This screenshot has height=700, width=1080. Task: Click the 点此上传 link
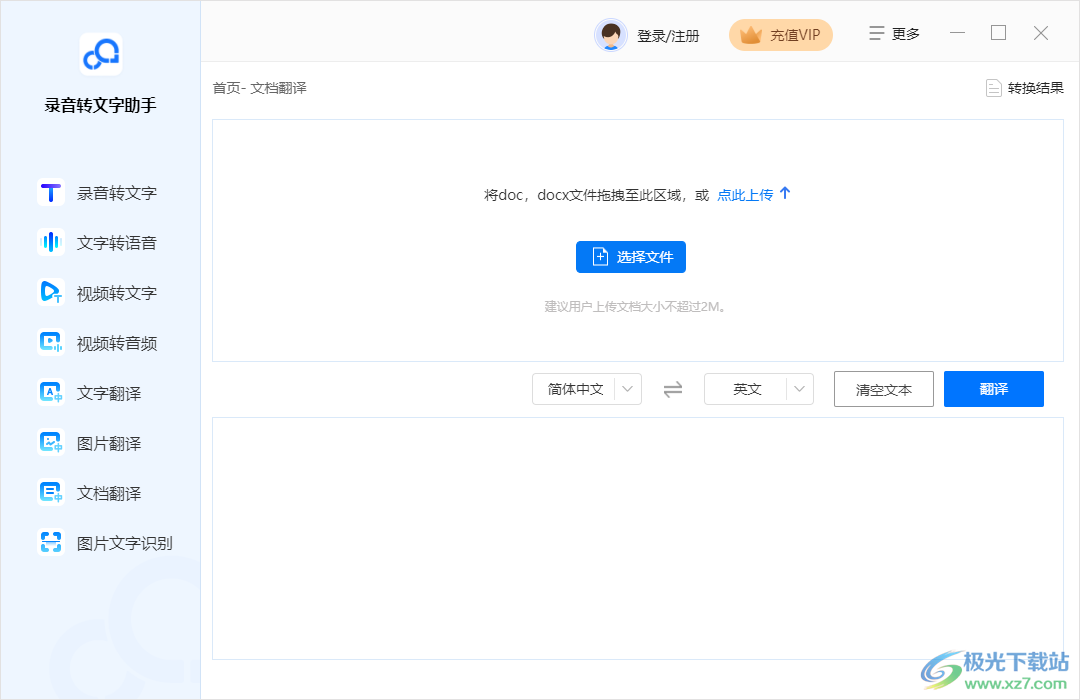[745, 194]
